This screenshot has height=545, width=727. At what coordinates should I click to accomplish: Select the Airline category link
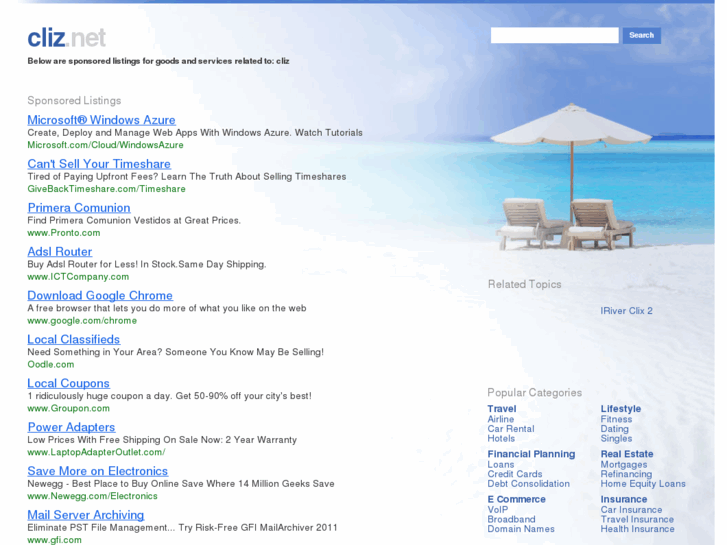click(x=500, y=419)
